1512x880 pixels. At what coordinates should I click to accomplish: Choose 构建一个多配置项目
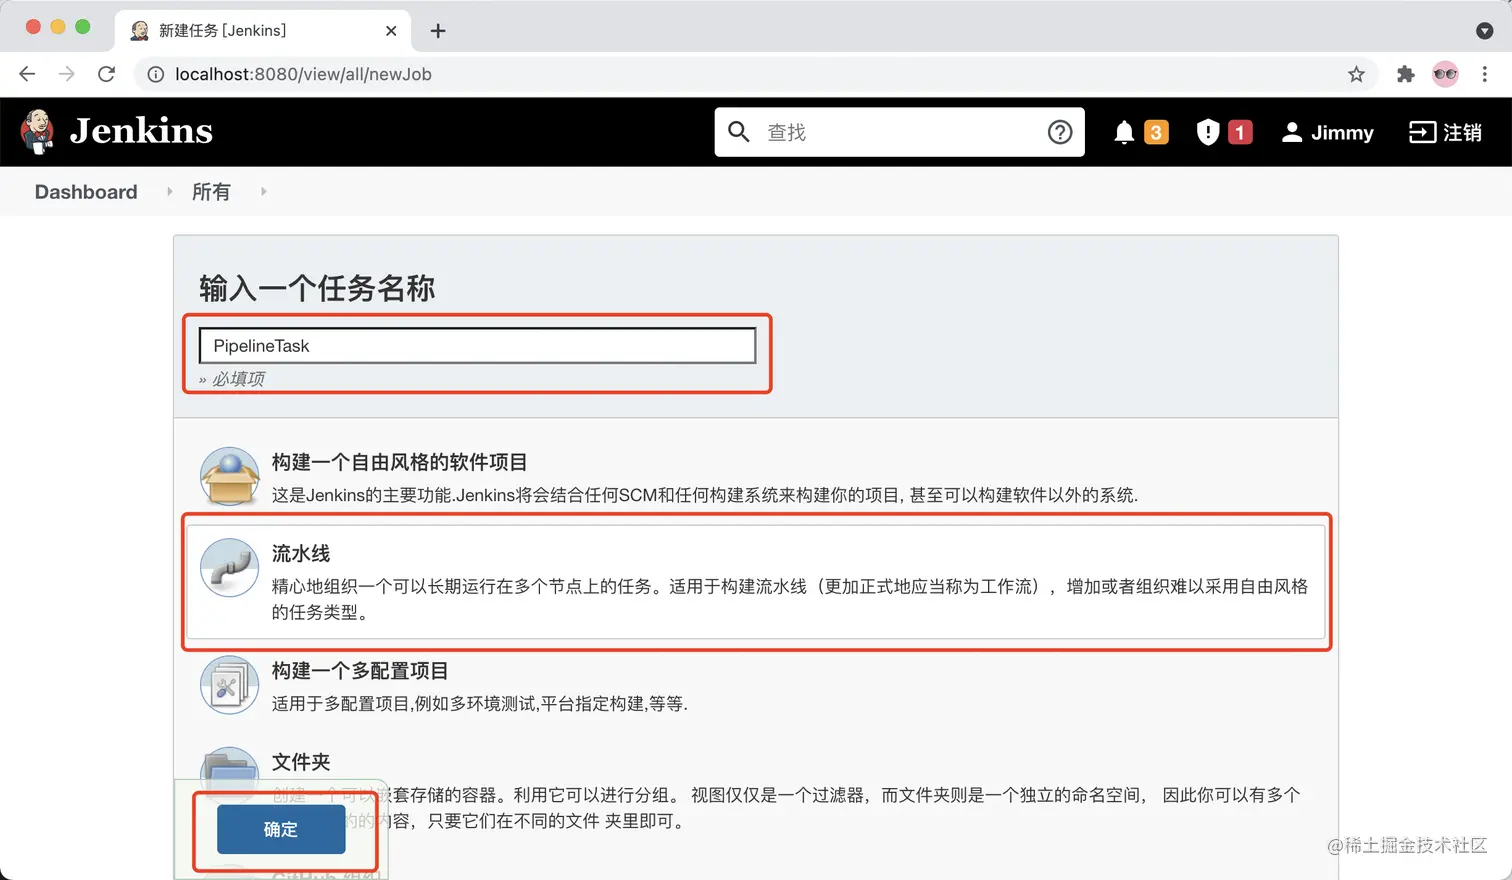(x=360, y=670)
